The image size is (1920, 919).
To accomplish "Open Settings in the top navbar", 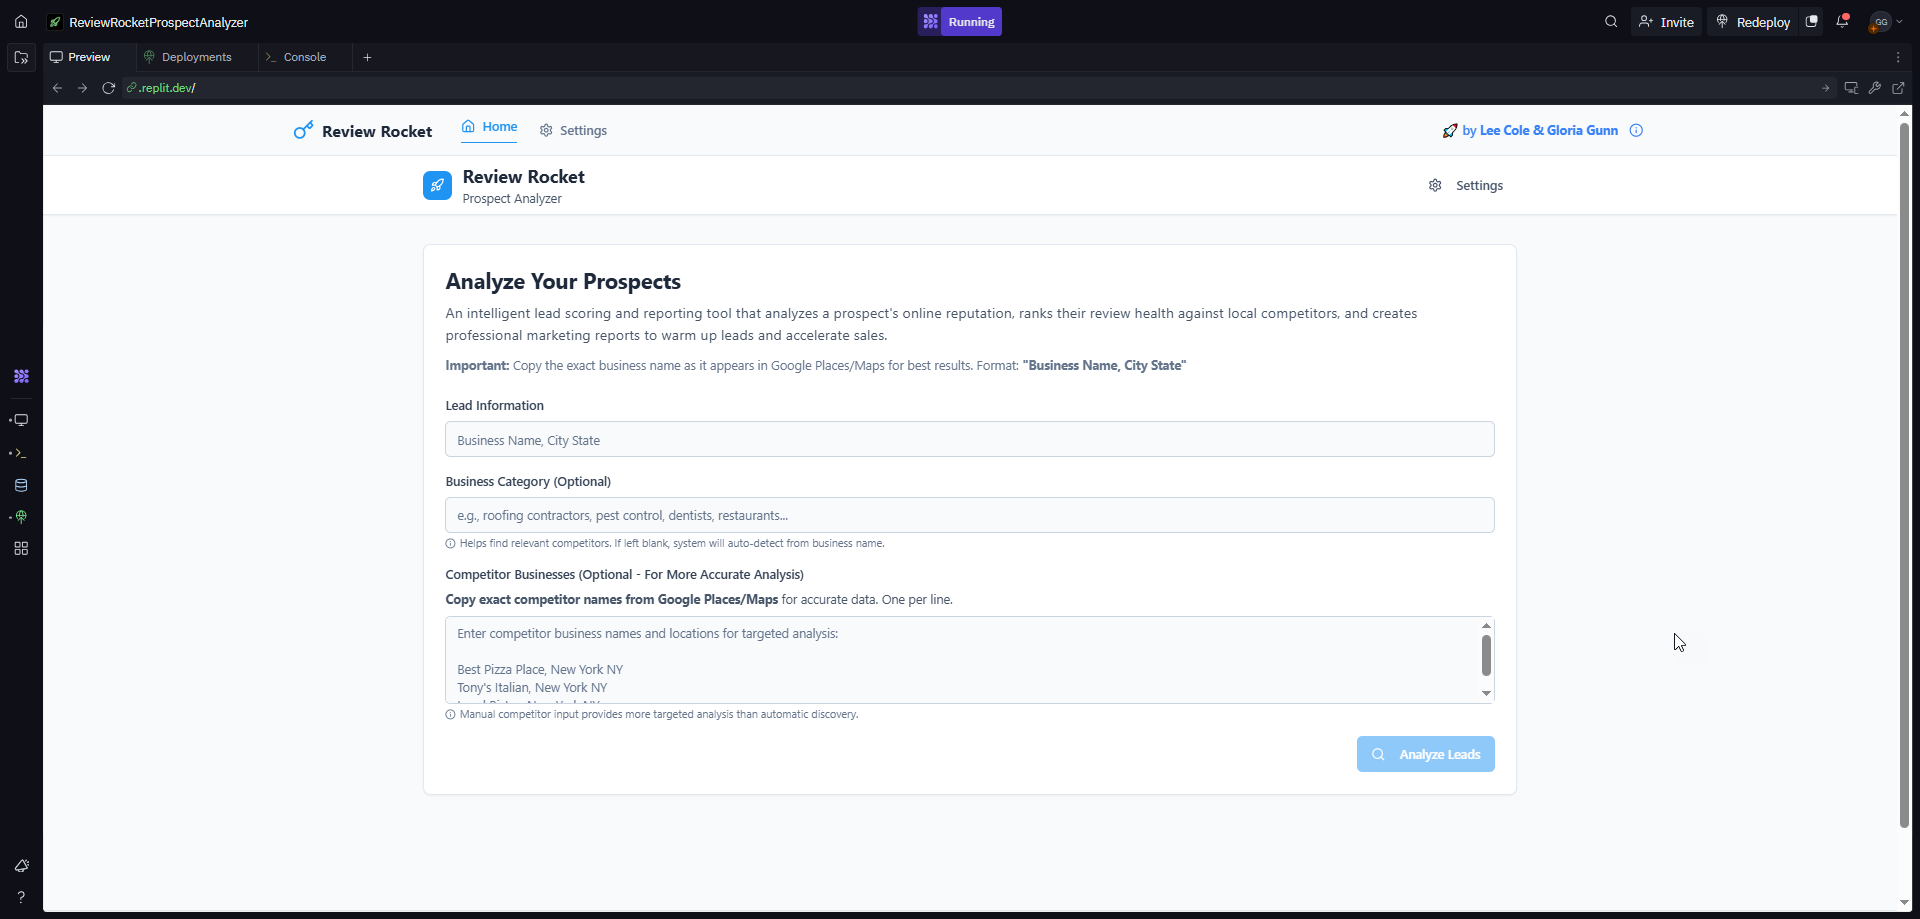I will 573,131.
